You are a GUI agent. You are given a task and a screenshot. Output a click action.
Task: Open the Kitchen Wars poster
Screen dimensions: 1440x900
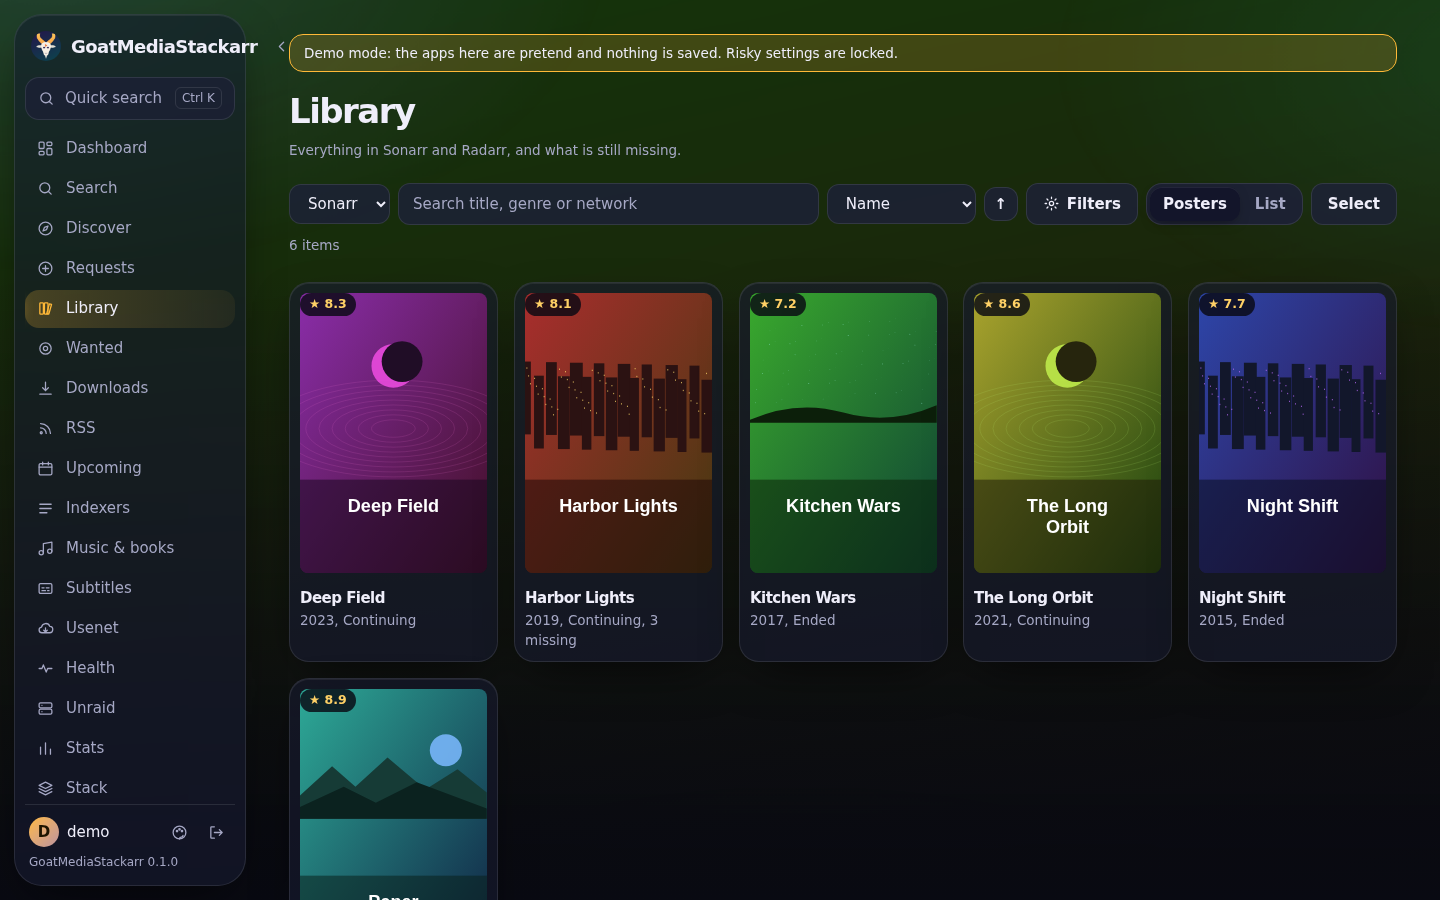point(843,433)
